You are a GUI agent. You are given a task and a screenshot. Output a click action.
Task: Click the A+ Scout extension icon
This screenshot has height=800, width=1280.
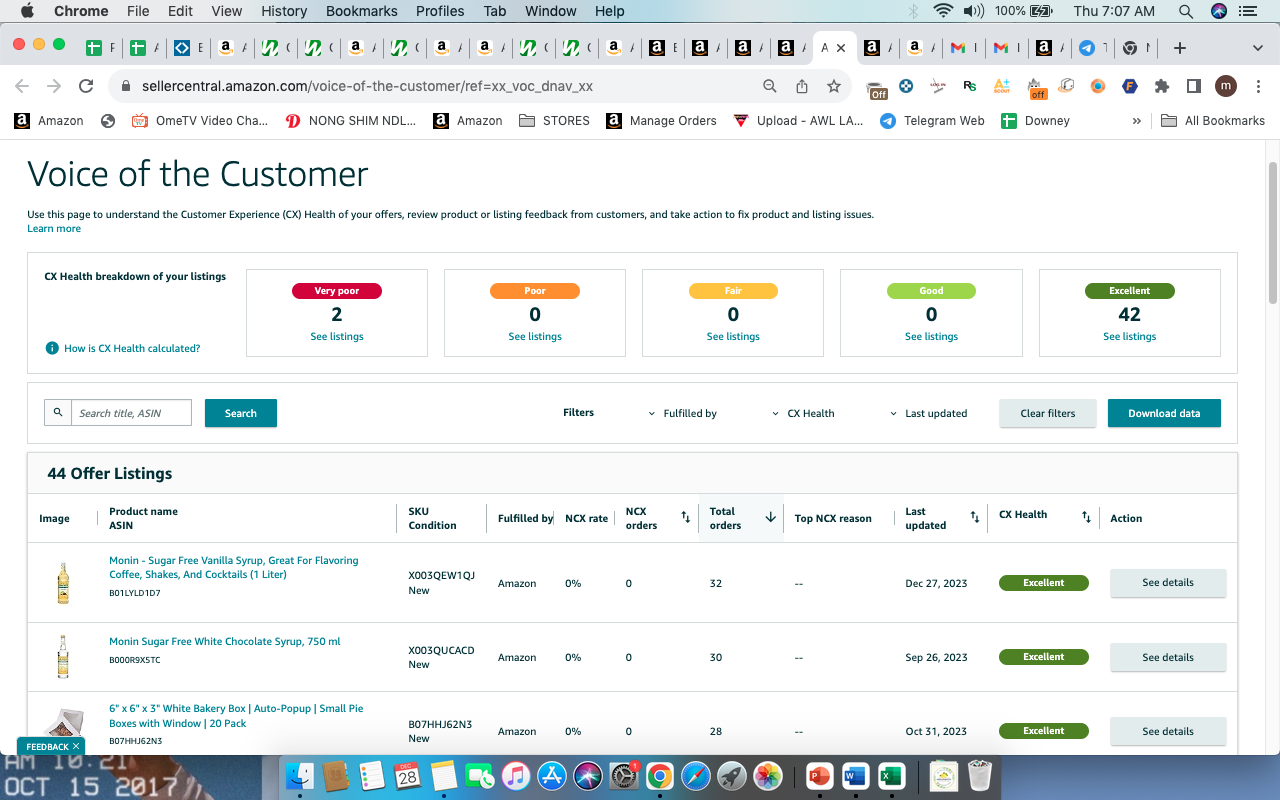coord(1001,86)
